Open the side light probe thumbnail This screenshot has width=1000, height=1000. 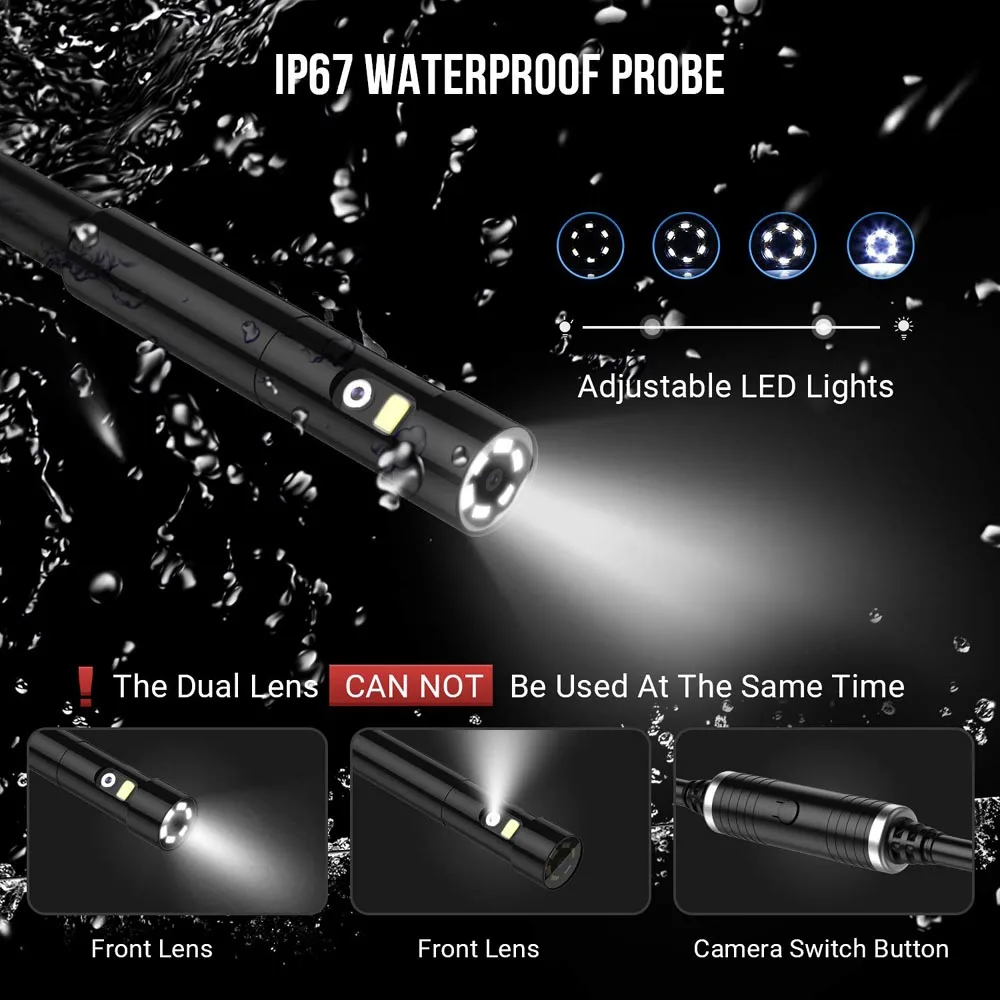[501, 821]
